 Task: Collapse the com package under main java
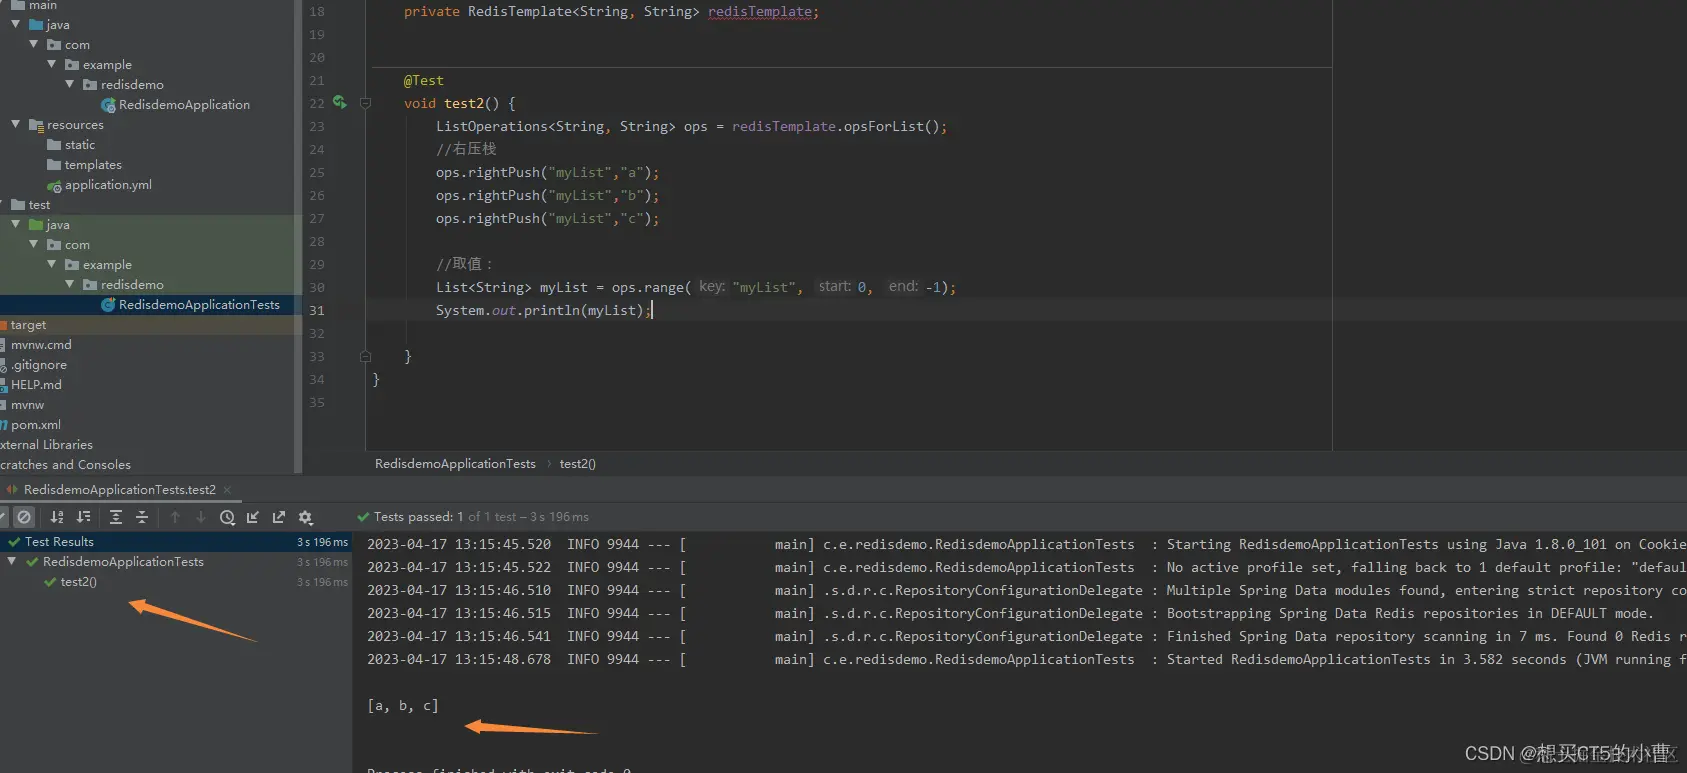[34, 44]
